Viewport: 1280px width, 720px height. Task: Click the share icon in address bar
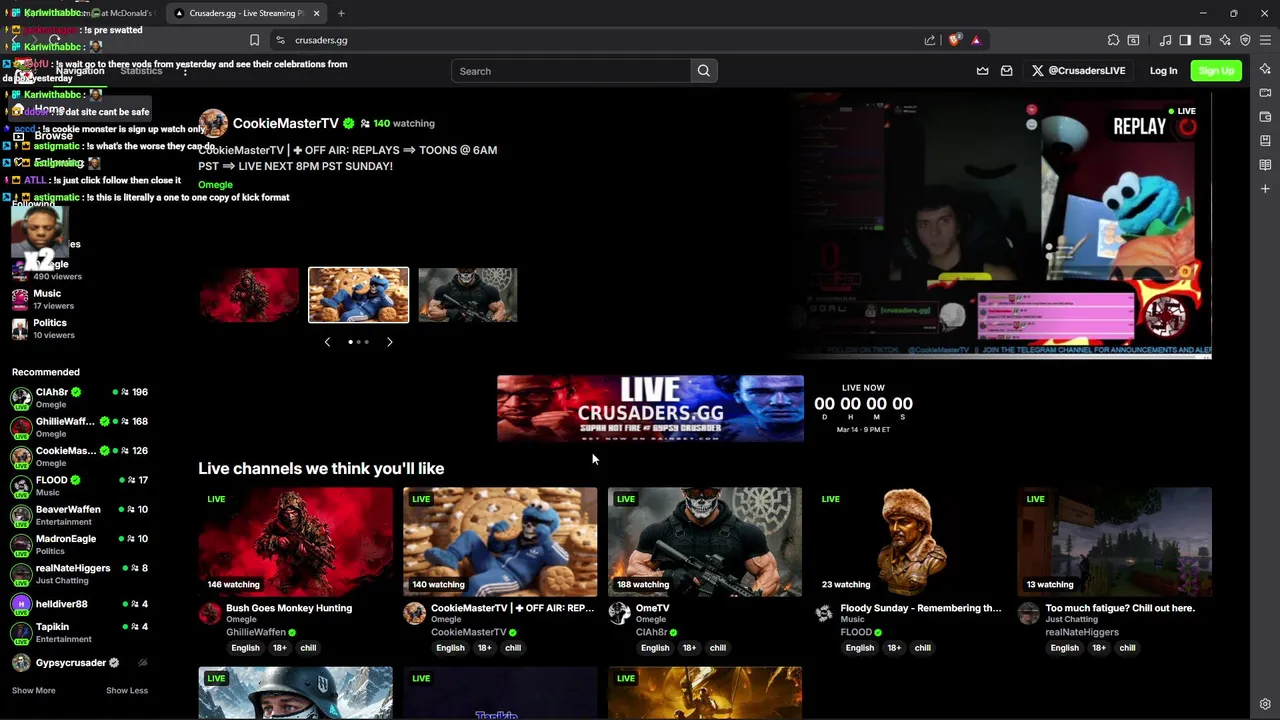click(930, 40)
